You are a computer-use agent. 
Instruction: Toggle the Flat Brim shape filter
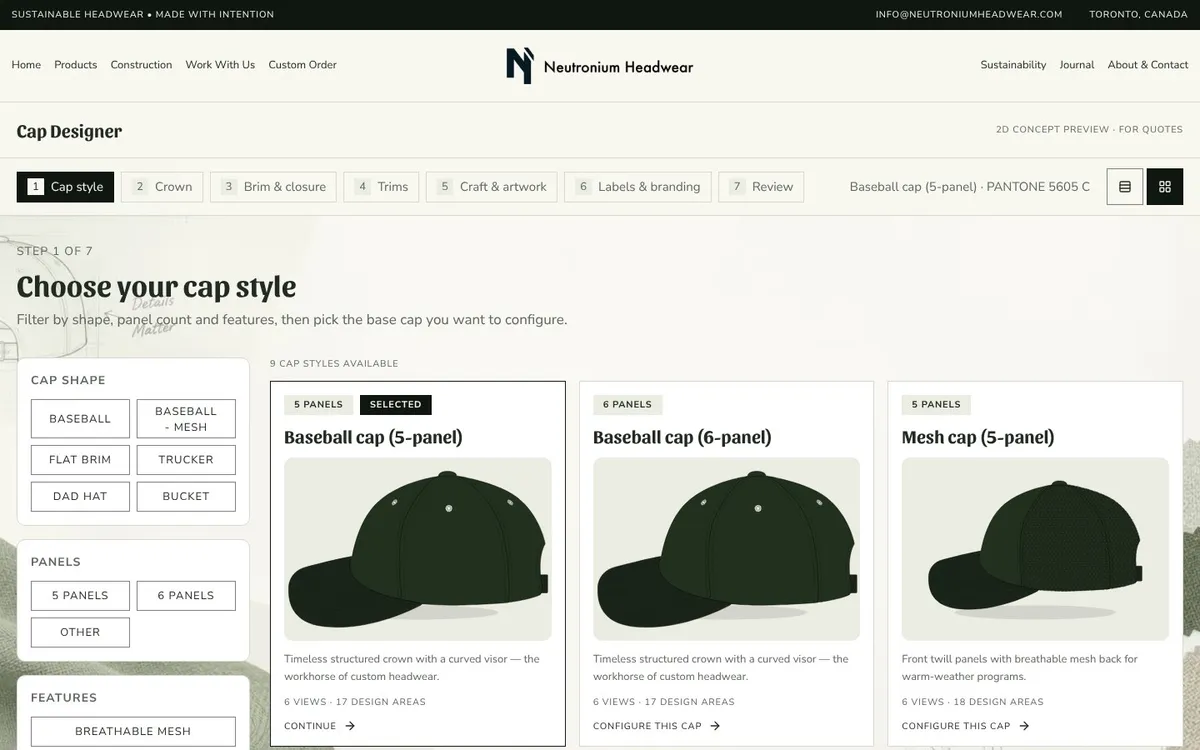click(x=80, y=460)
